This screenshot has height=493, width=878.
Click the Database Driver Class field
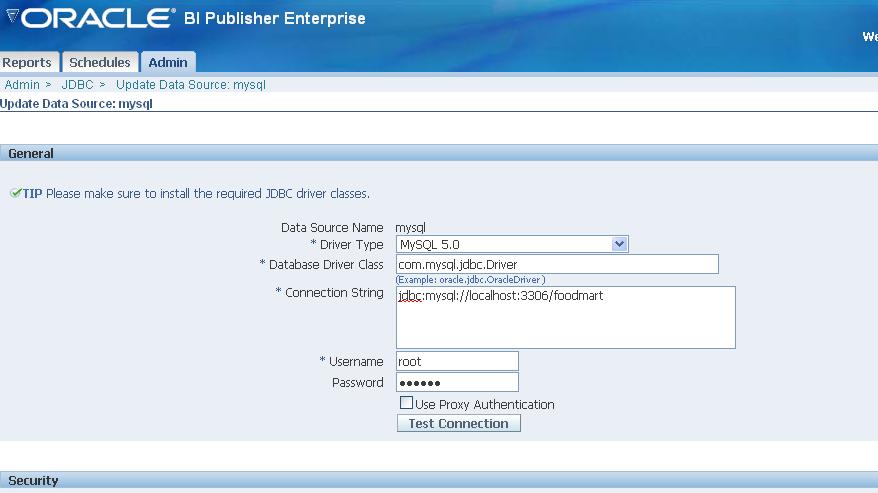click(557, 264)
